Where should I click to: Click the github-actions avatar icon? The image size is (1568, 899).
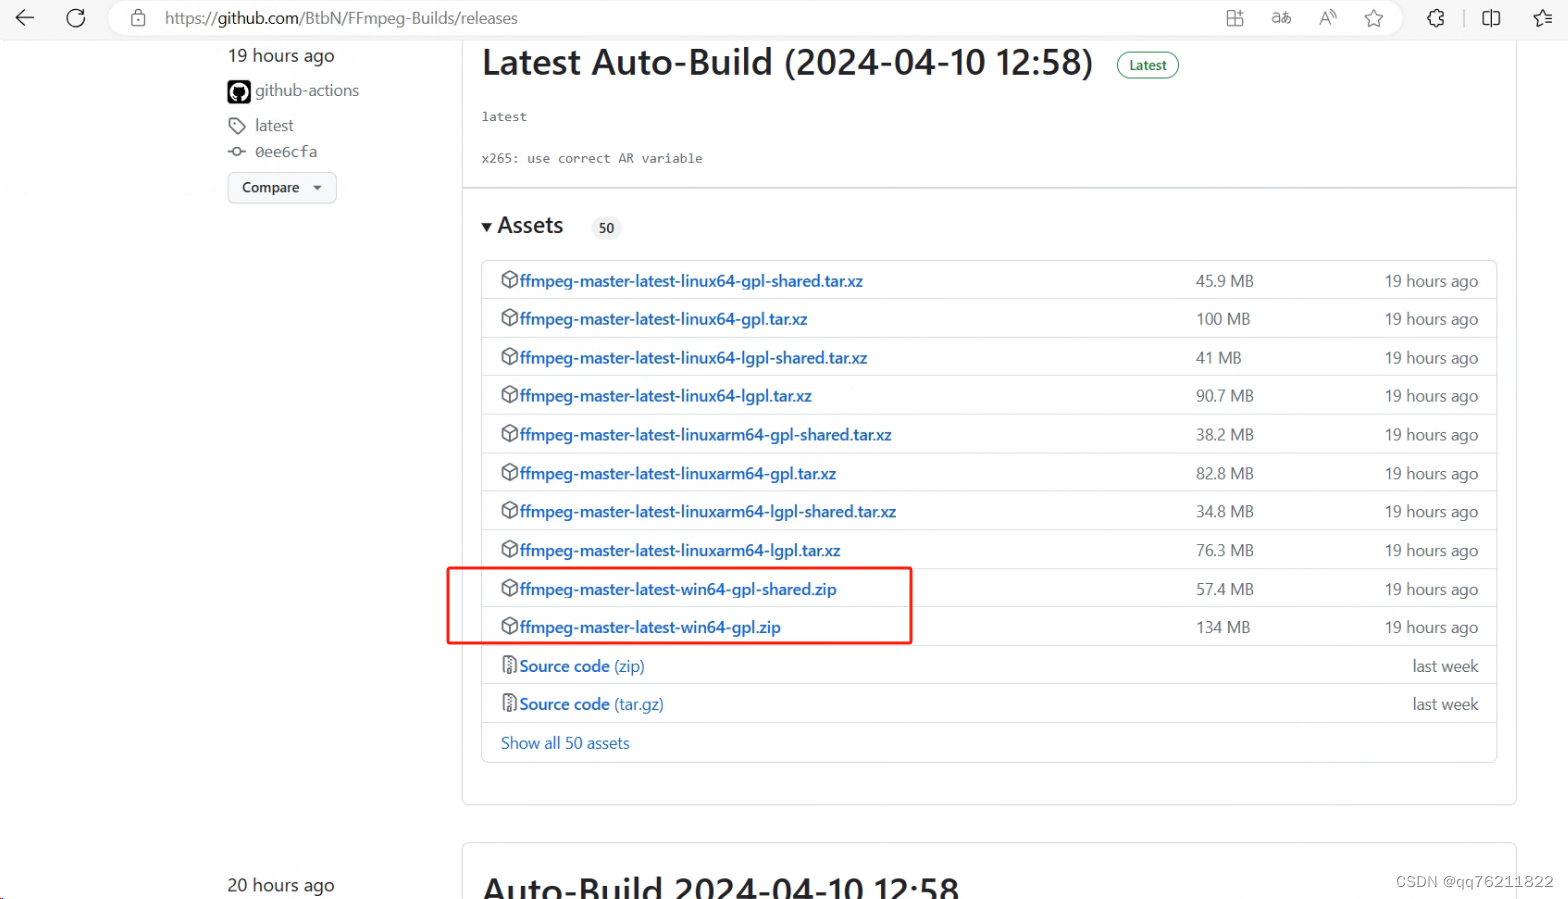click(239, 92)
